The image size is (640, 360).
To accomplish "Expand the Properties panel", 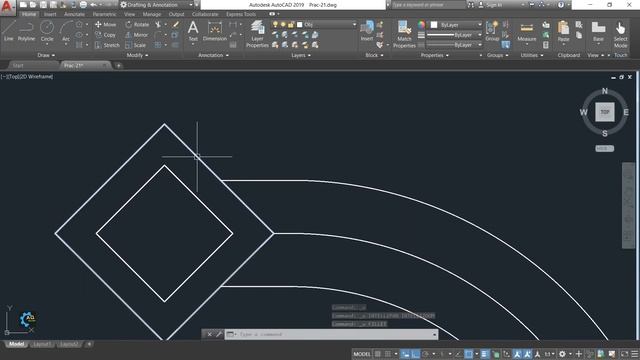I will [435, 55].
